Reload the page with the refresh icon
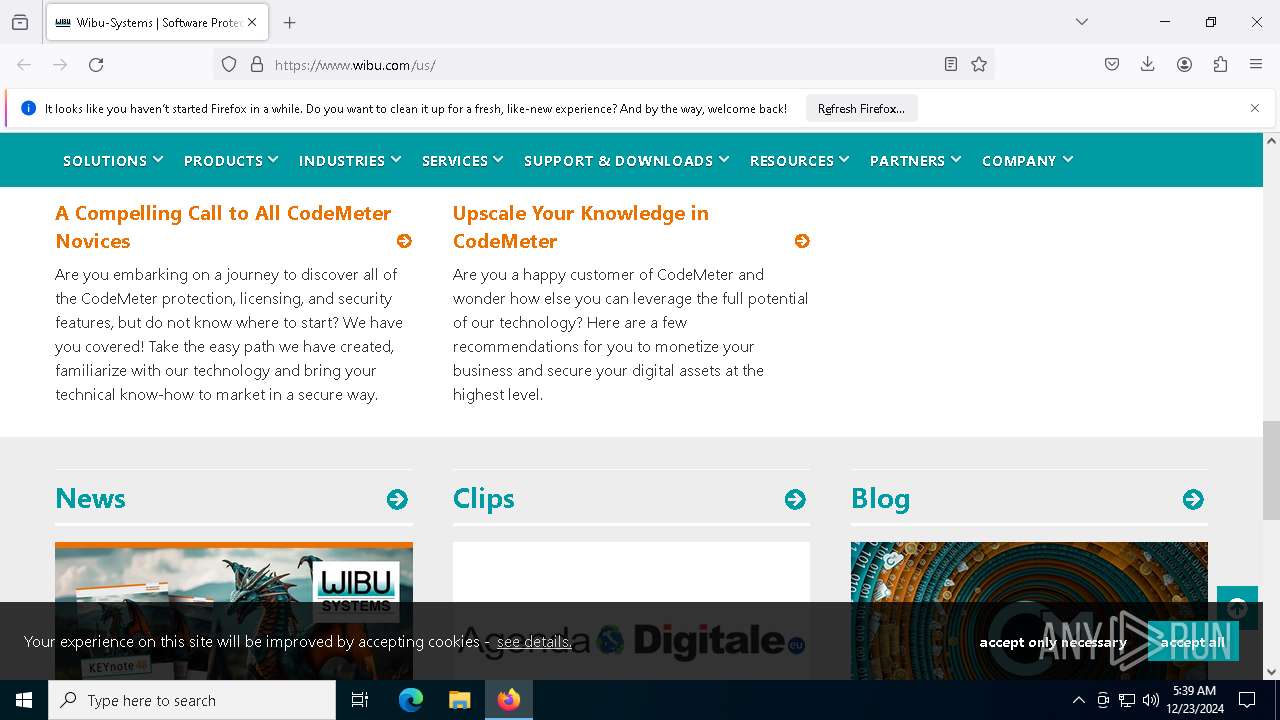Viewport: 1280px width, 720px height. tap(96, 65)
